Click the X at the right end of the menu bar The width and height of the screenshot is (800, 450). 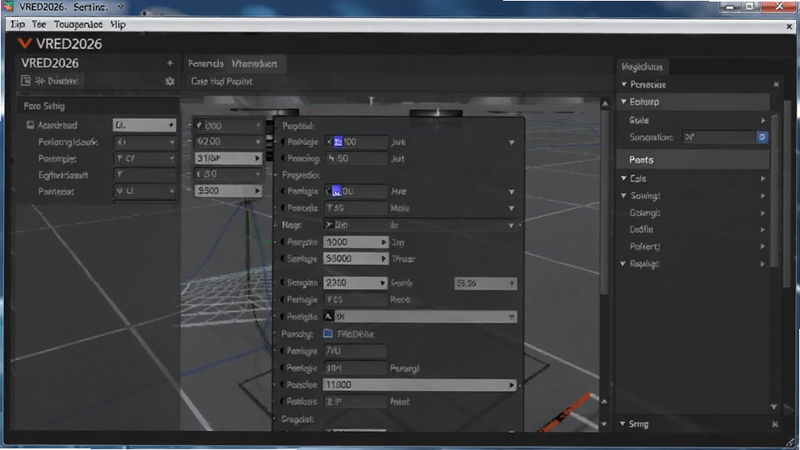(x=789, y=26)
